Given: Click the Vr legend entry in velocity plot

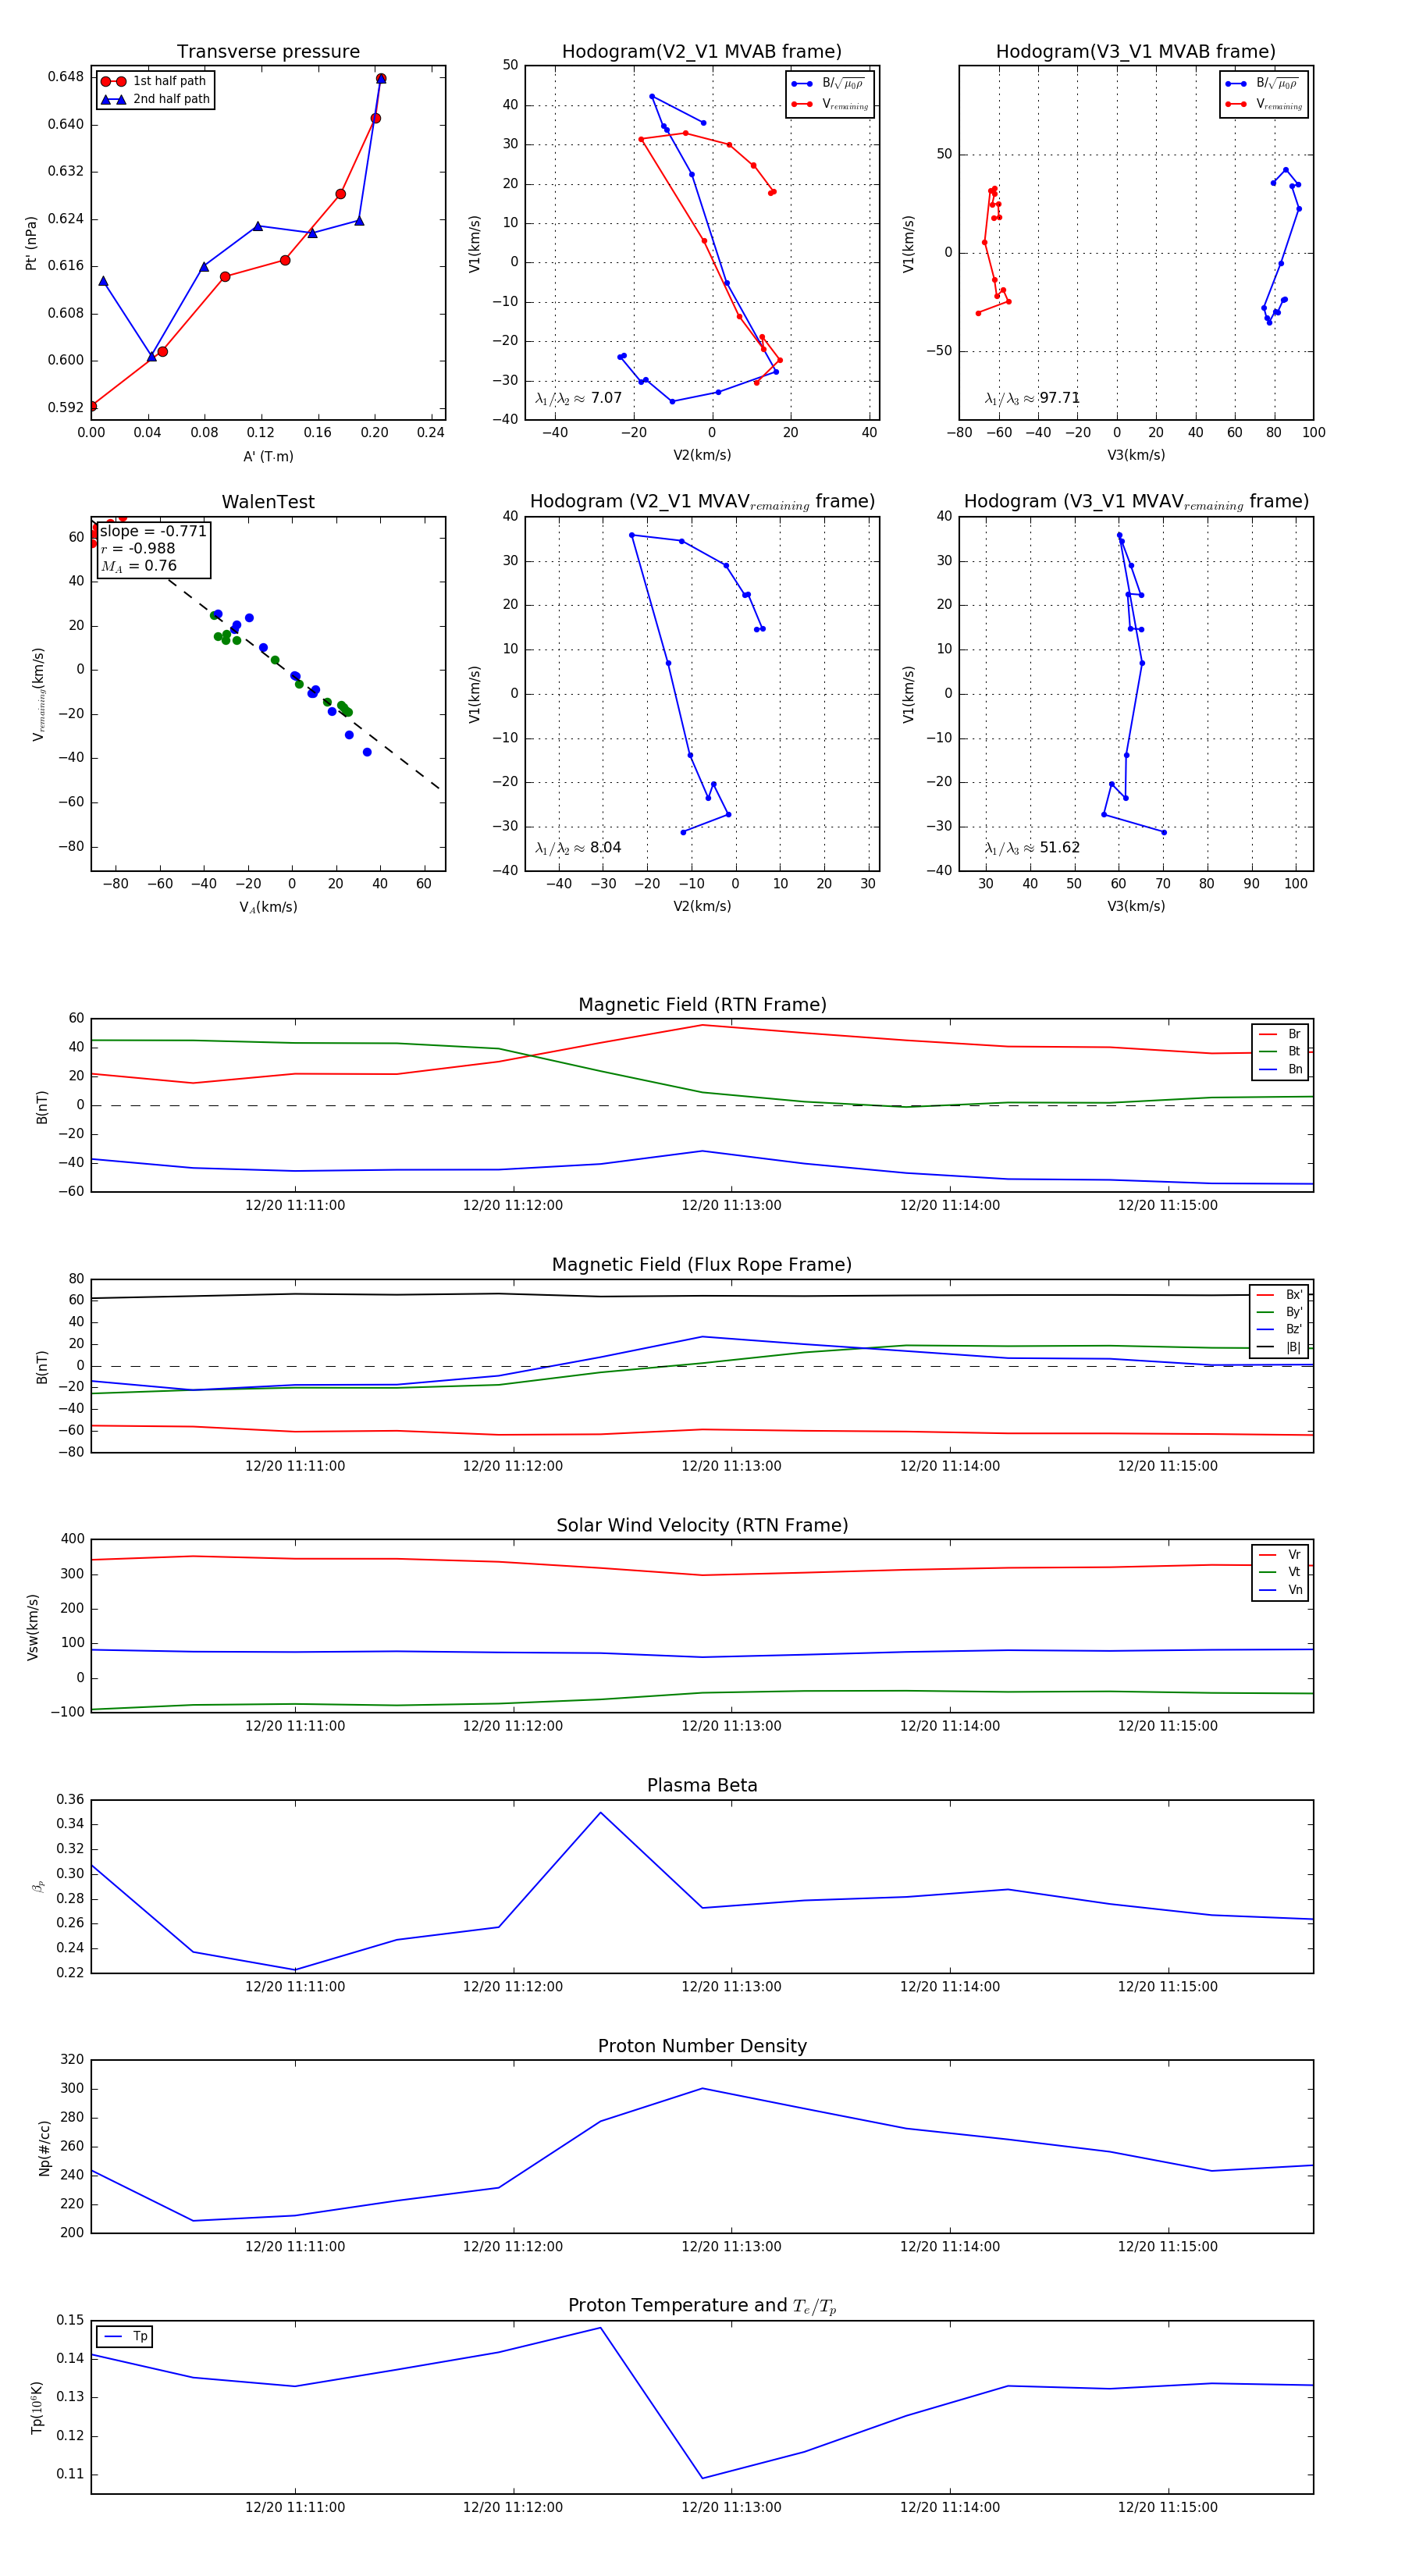Looking at the screenshot, I should (1280, 1555).
